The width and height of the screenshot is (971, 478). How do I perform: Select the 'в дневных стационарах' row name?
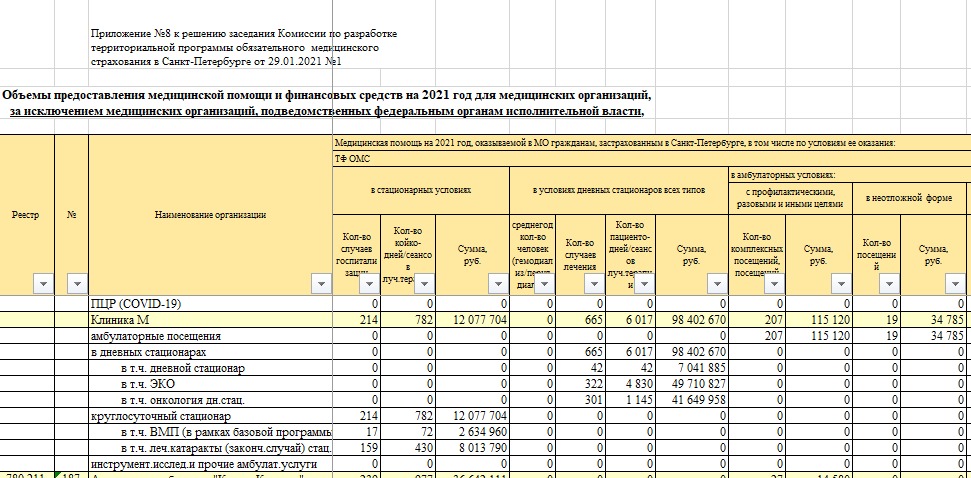[x=211, y=352]
